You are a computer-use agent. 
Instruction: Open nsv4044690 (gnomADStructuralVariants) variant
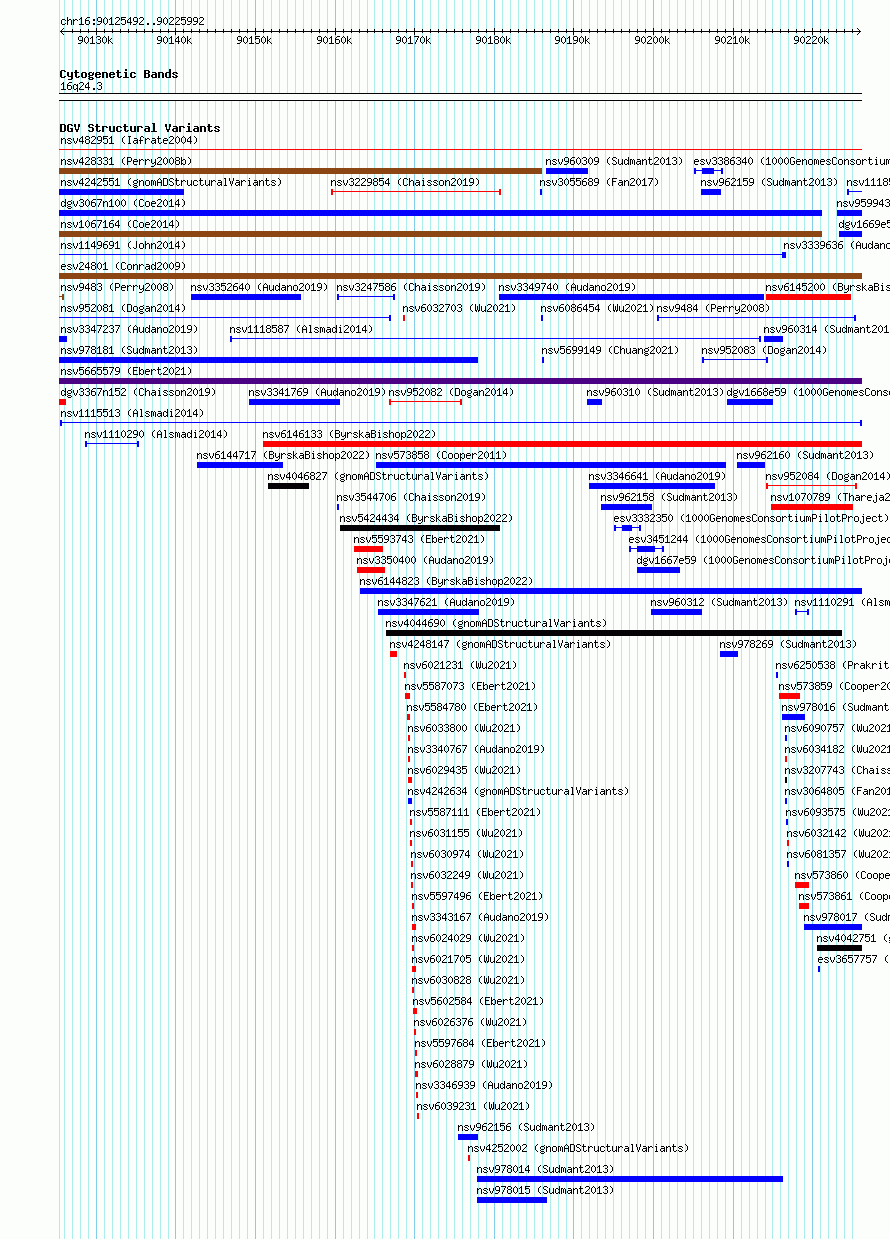tap(497, 623)
